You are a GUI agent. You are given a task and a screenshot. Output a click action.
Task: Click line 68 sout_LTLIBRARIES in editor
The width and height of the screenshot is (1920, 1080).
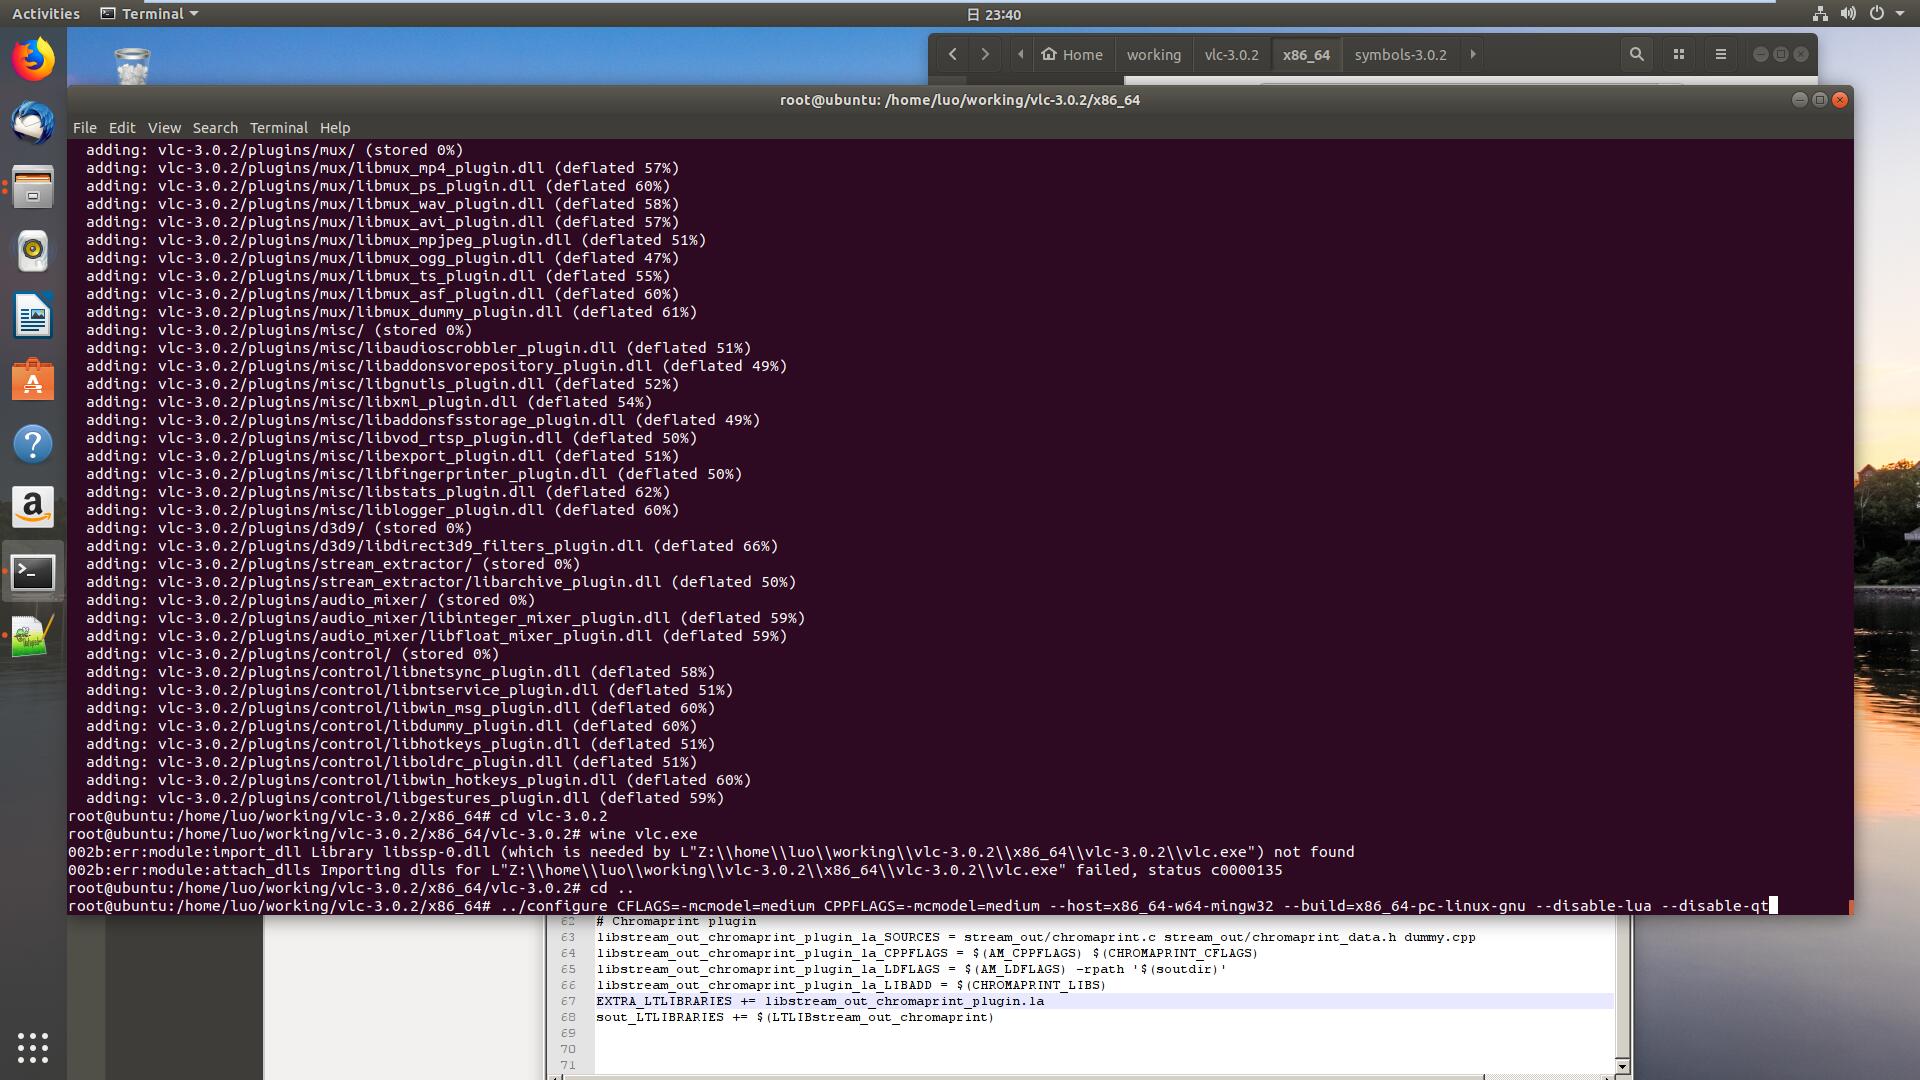(795, 1017)
